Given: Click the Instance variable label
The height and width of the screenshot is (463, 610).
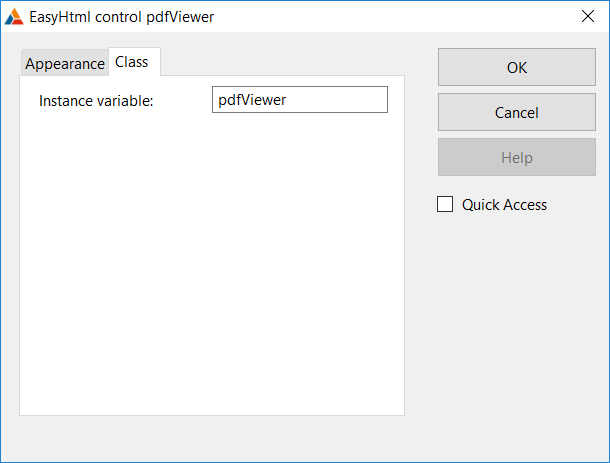Looking at the screenshot, I should [96, 101].
